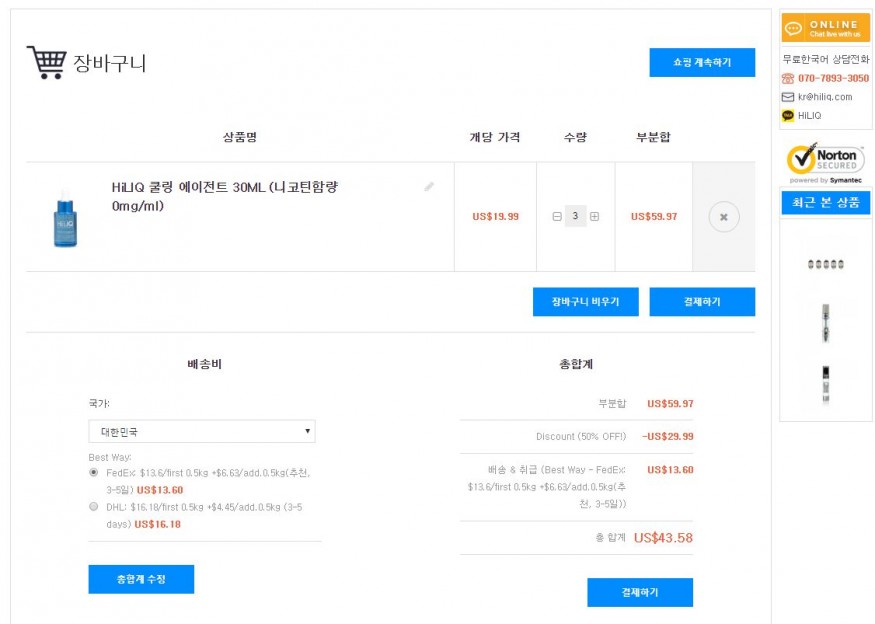
Task: Open the 대한민국 country dropdown
Action: coord(202,432)
